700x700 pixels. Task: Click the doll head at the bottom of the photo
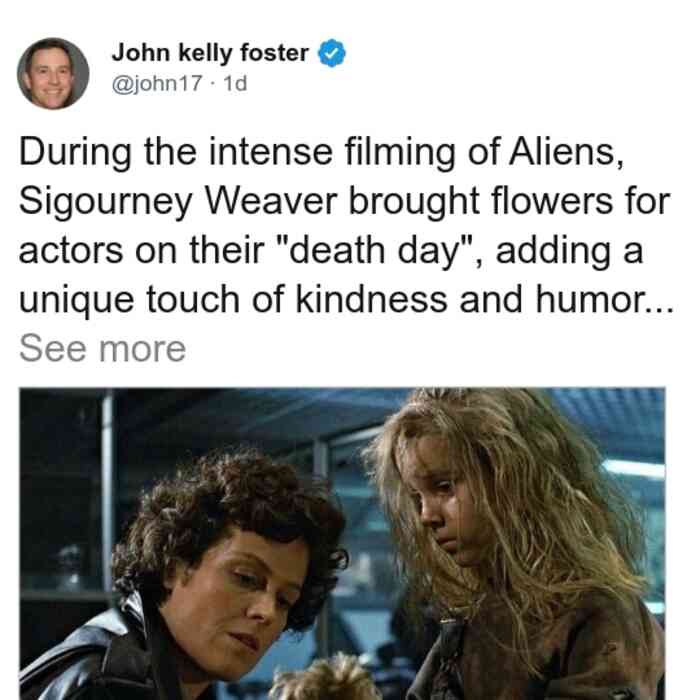(x=328, y=678)
